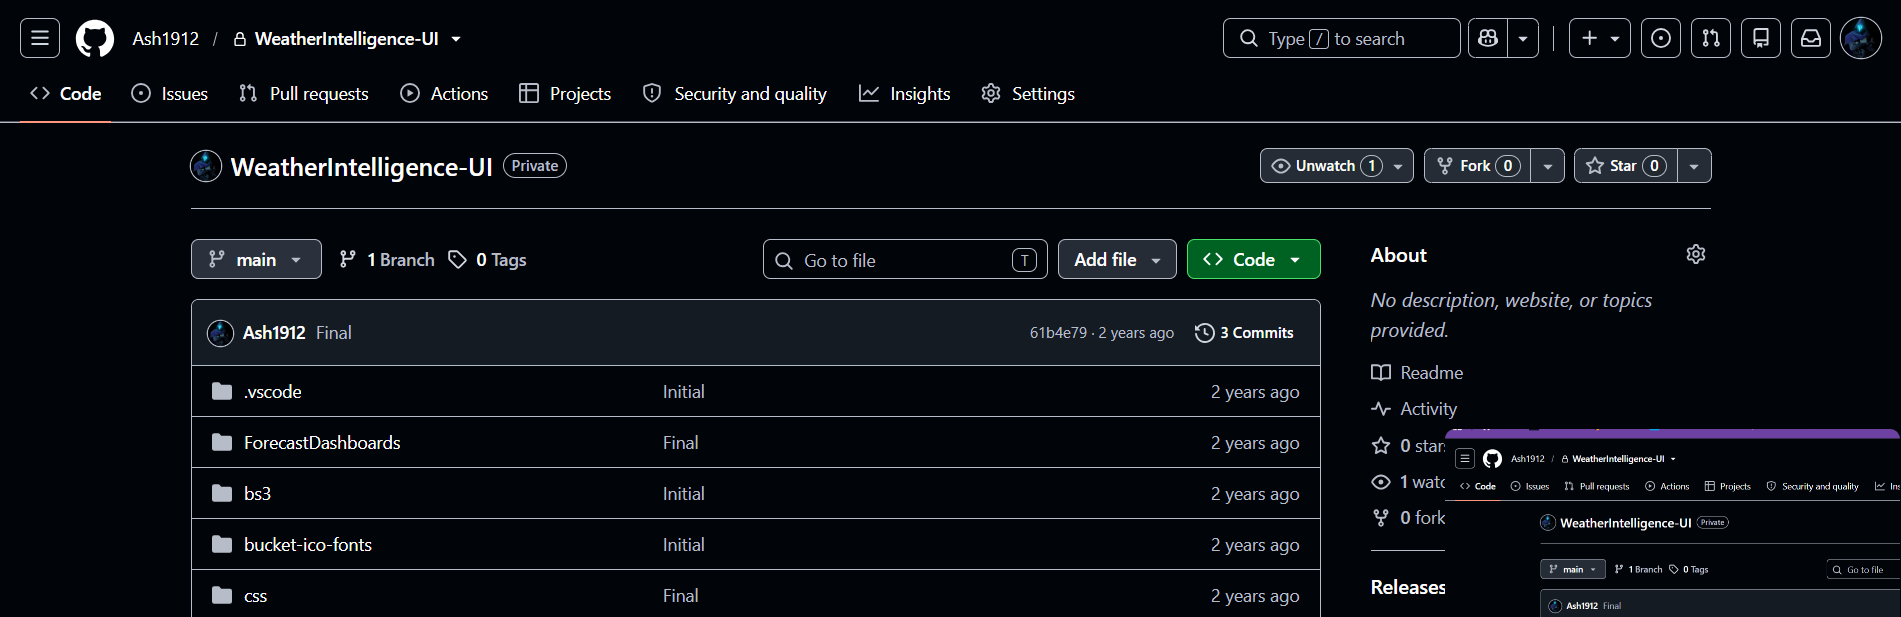This screenshot has width=1901, height=617.
Task: Open the Add file dropdown
Action: tap(1117, 259)
